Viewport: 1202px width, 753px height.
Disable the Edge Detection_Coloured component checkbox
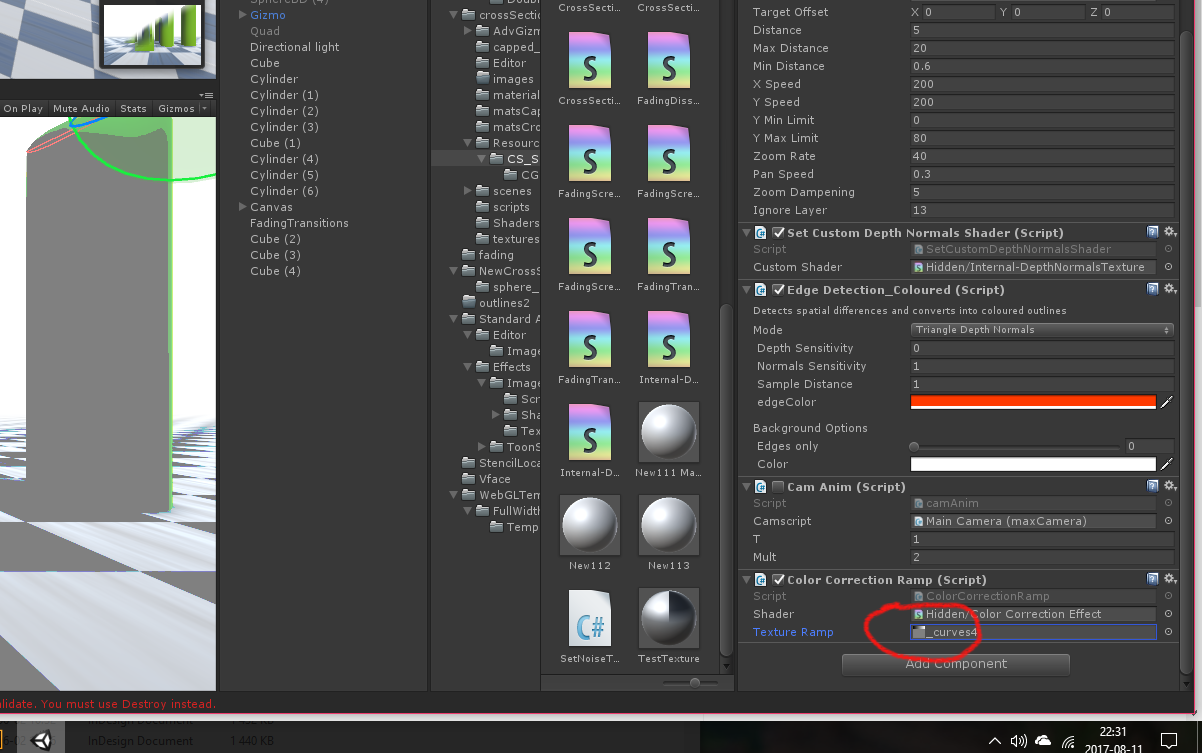click(777, 289)
